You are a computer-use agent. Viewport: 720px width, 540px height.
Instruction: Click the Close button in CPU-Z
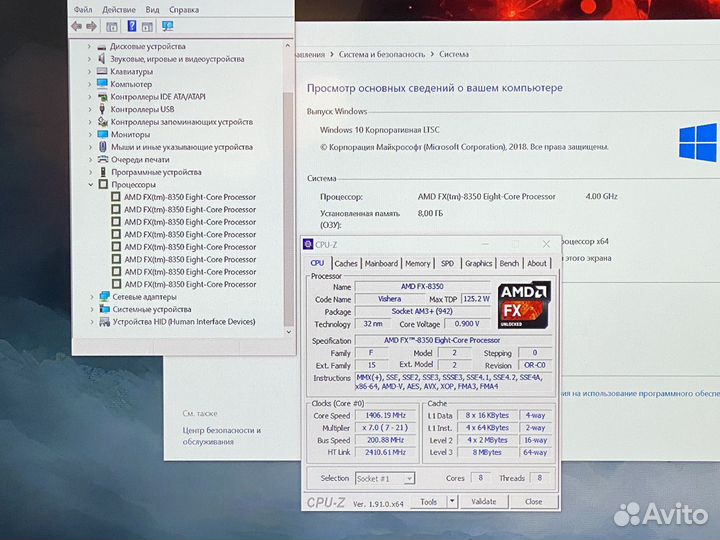(x=533, y=501)
